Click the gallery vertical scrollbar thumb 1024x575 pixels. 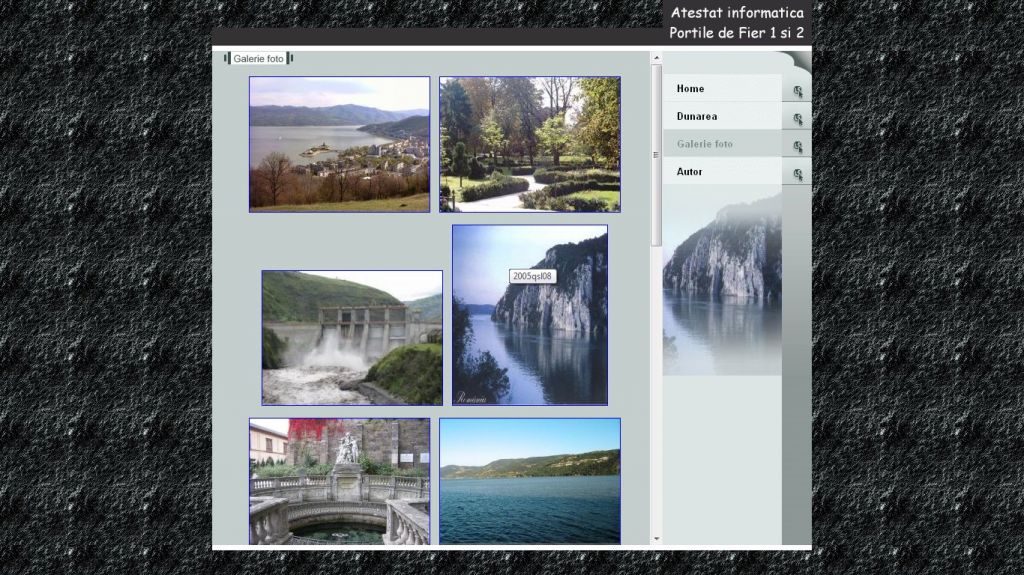click(657, 155)
